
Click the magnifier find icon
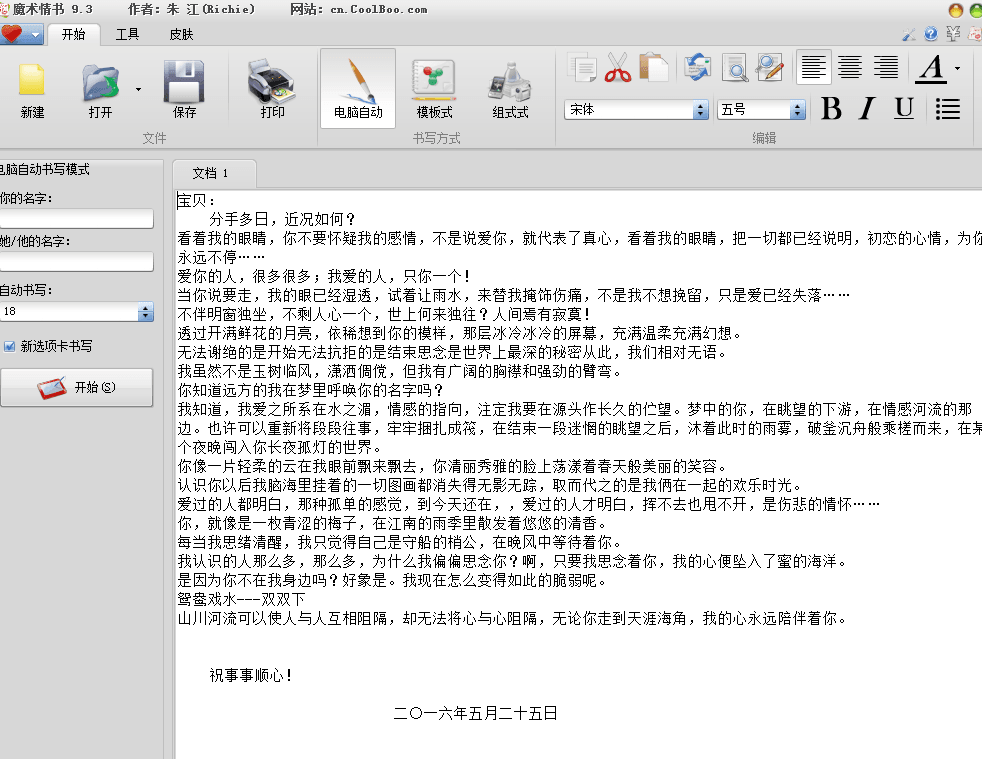(x=735, y=68)
